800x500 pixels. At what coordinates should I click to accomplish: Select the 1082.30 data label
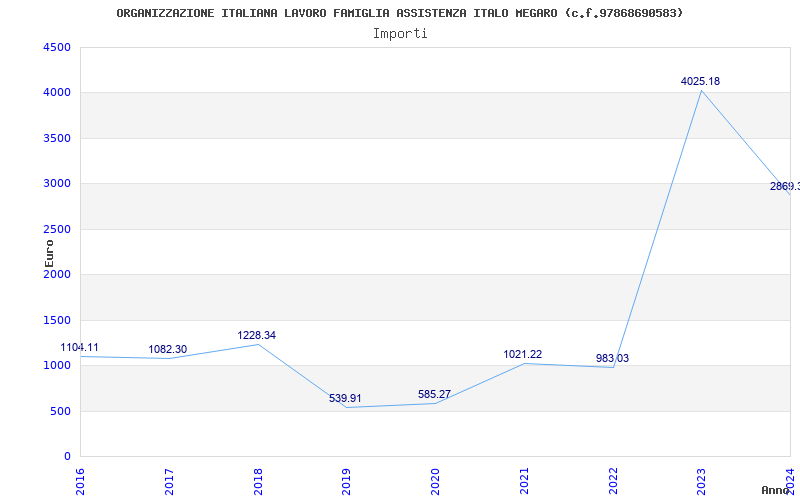click(168, 350)
